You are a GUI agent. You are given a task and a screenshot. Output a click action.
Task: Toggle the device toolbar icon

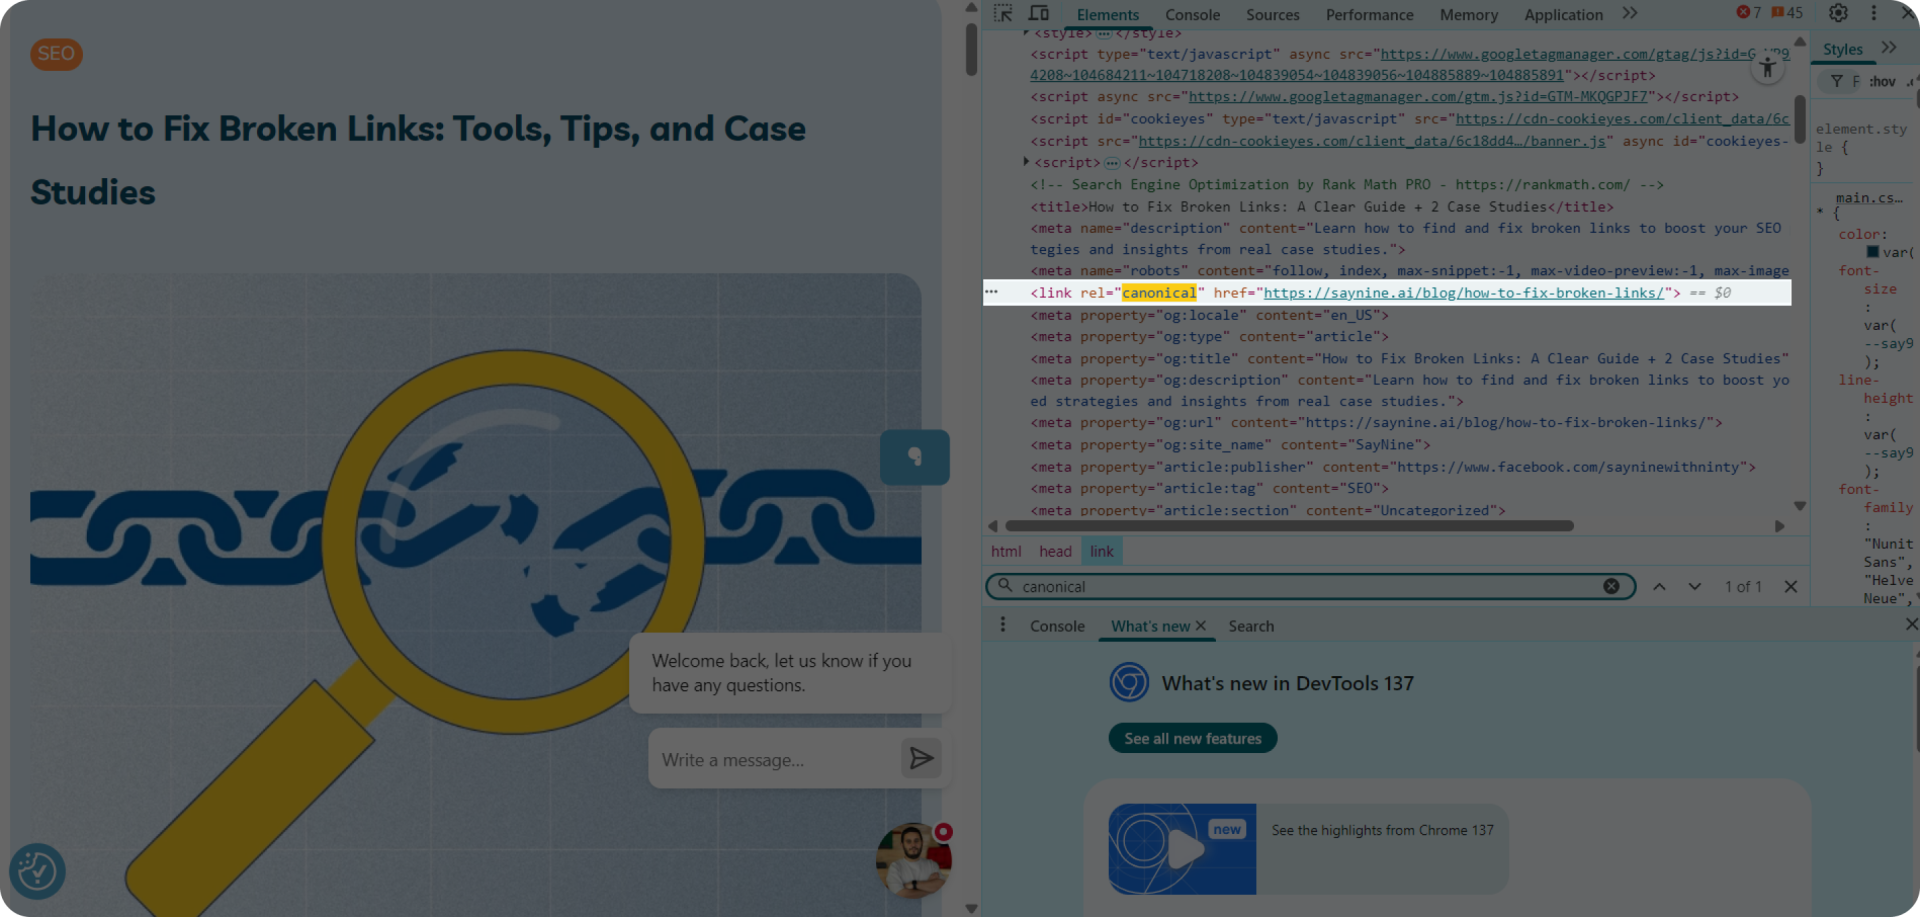1039,13
